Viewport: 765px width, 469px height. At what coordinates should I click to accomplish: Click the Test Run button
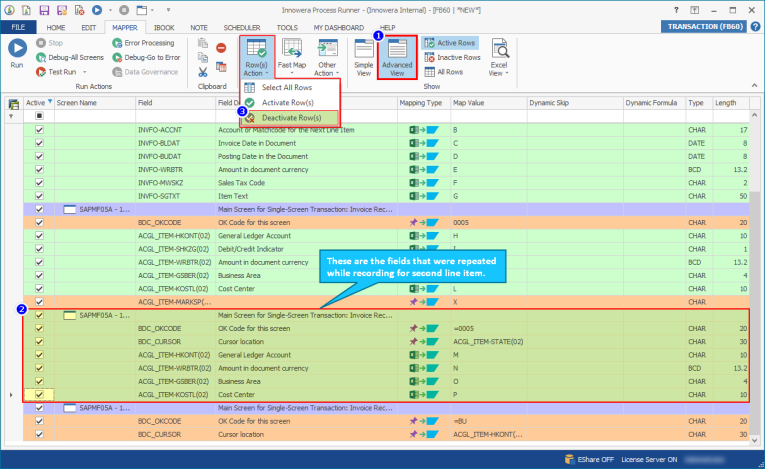(x=62, y=72)
